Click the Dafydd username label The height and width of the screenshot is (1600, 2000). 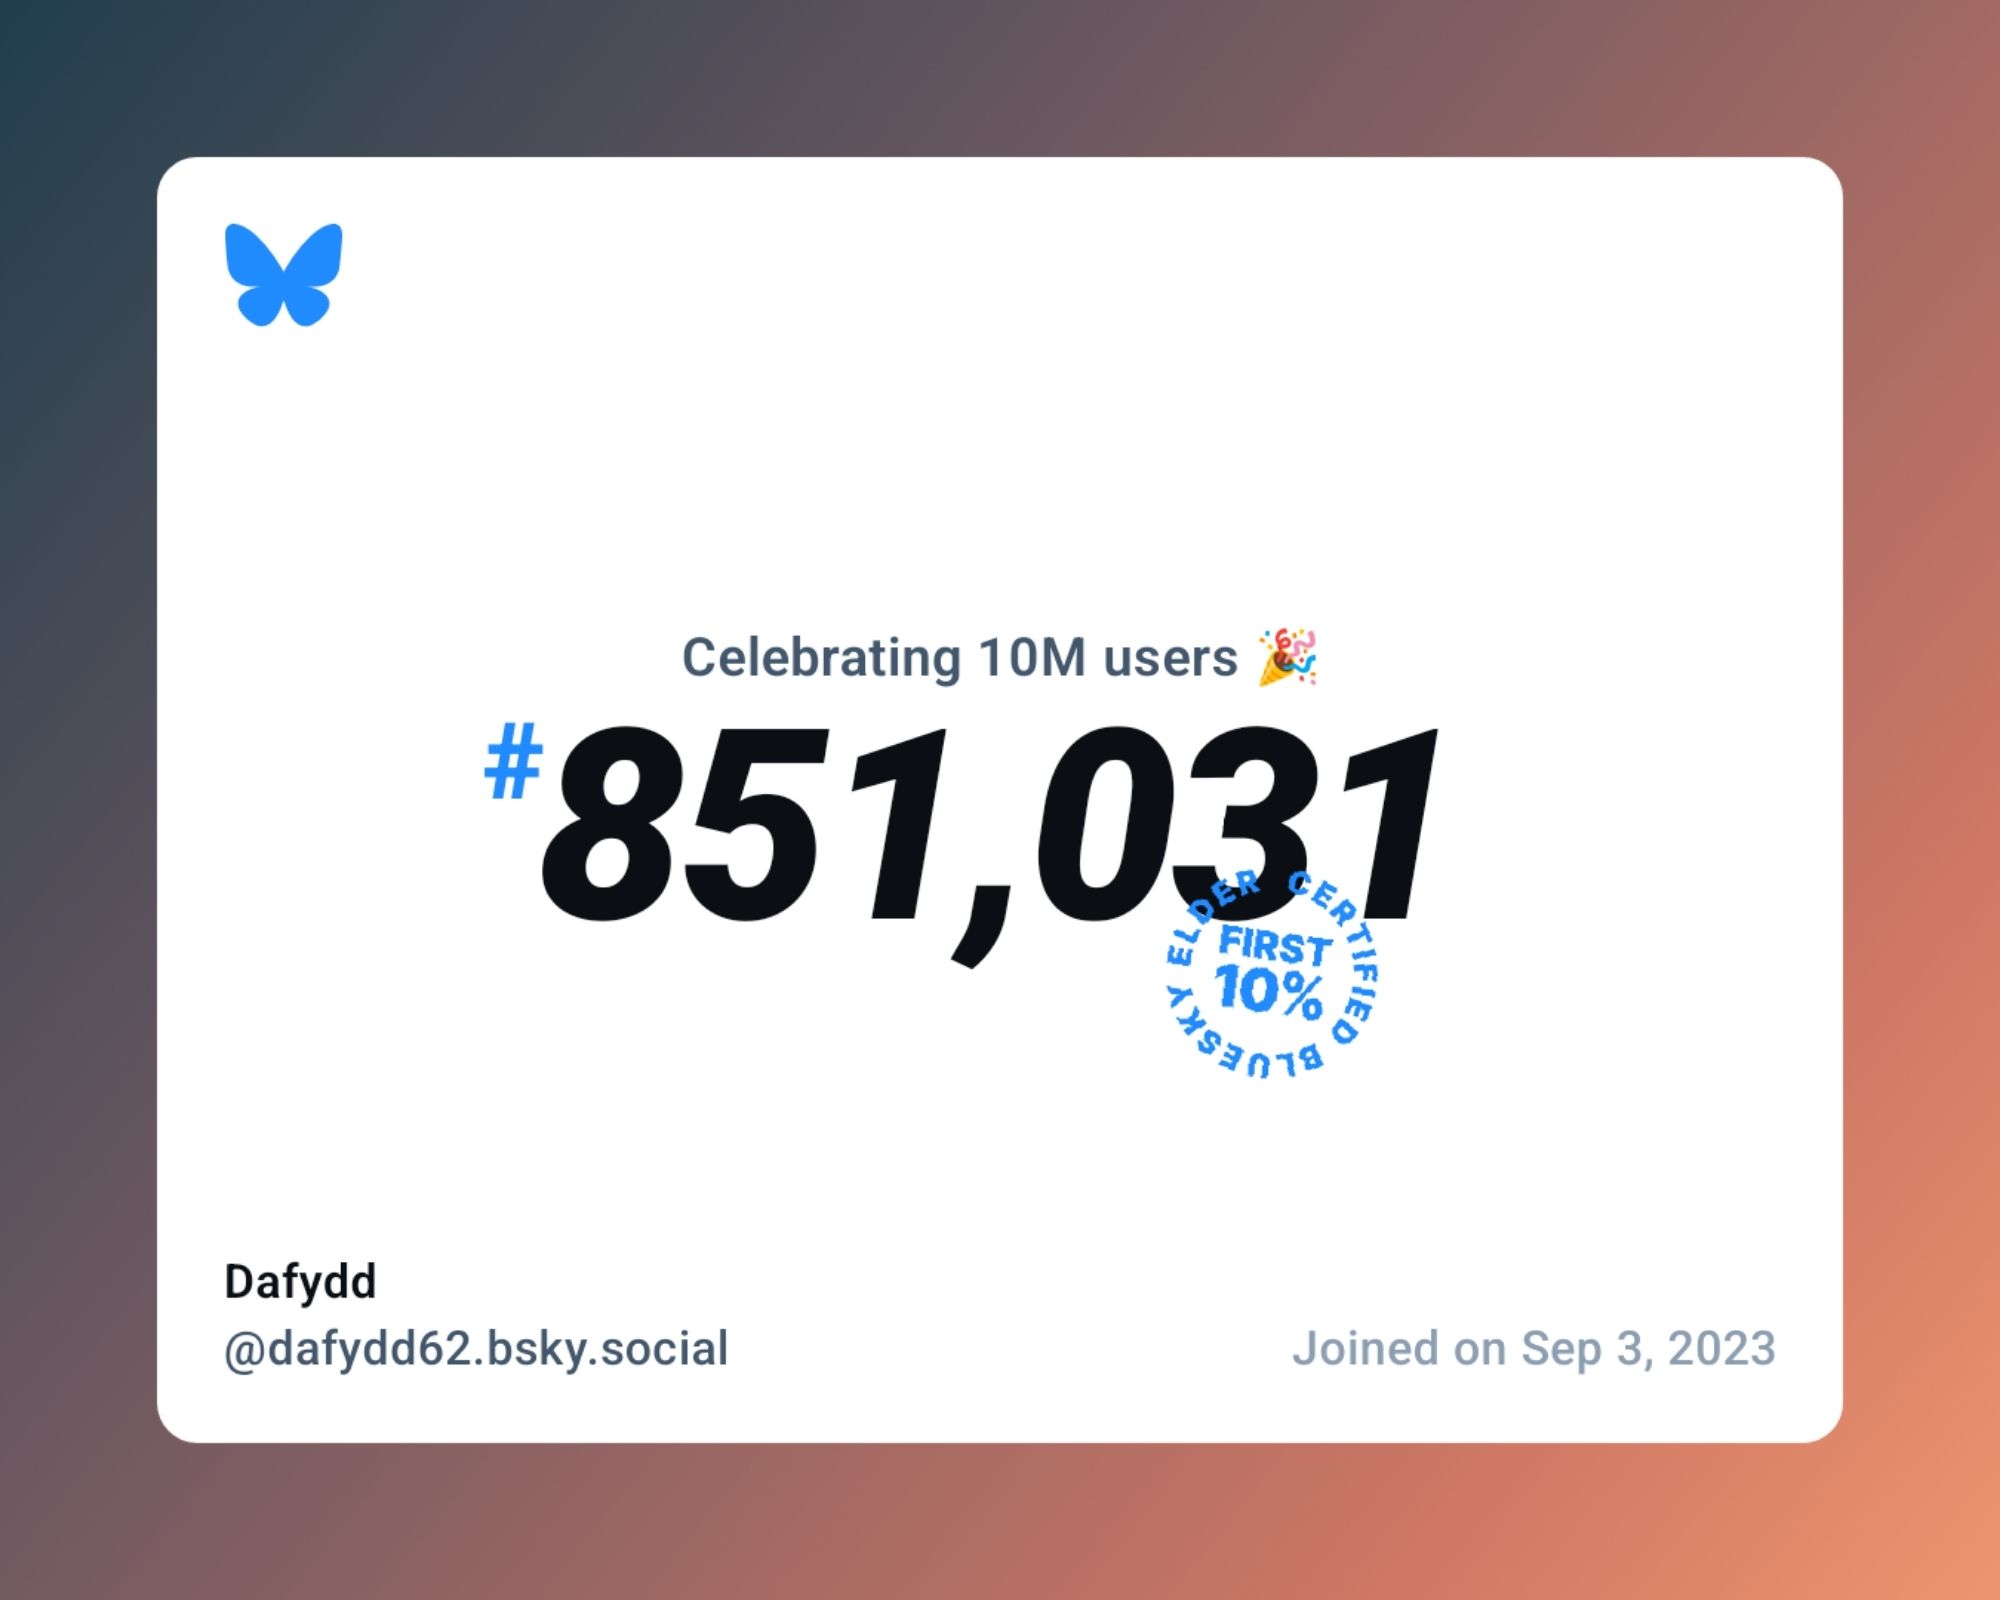(299, 1280)
